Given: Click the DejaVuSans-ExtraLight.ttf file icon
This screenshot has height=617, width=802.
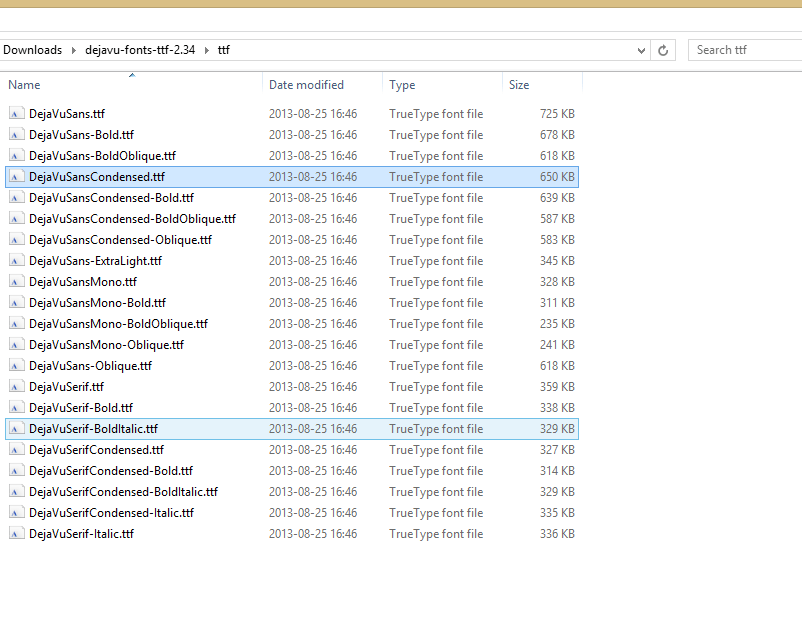Looking at the screenshot, I should coord(16,261).
